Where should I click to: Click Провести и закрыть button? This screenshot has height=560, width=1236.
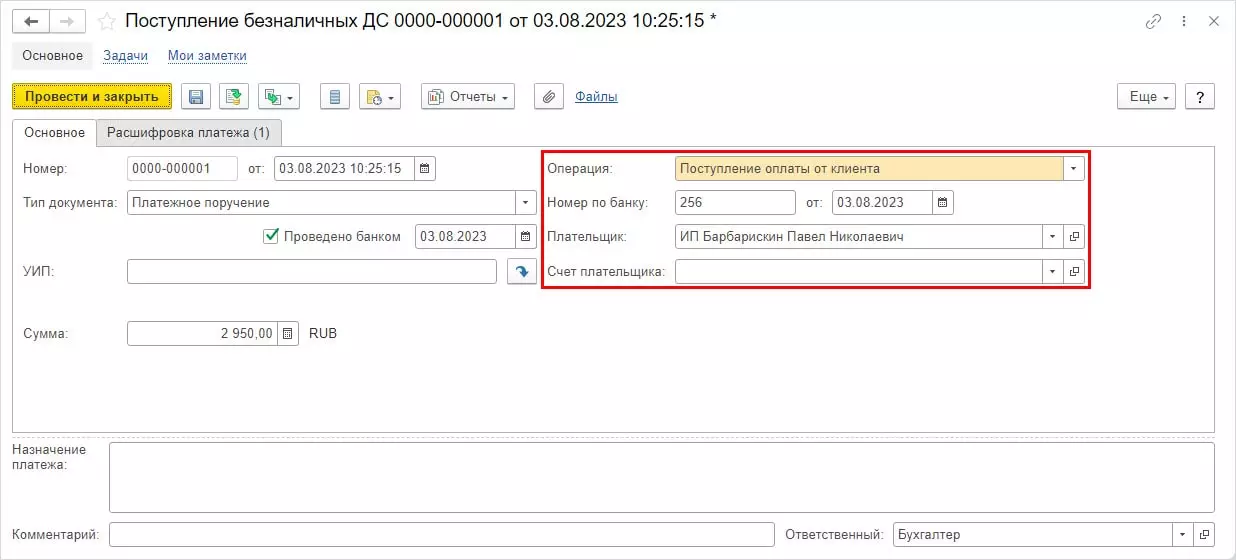point(92,97)
